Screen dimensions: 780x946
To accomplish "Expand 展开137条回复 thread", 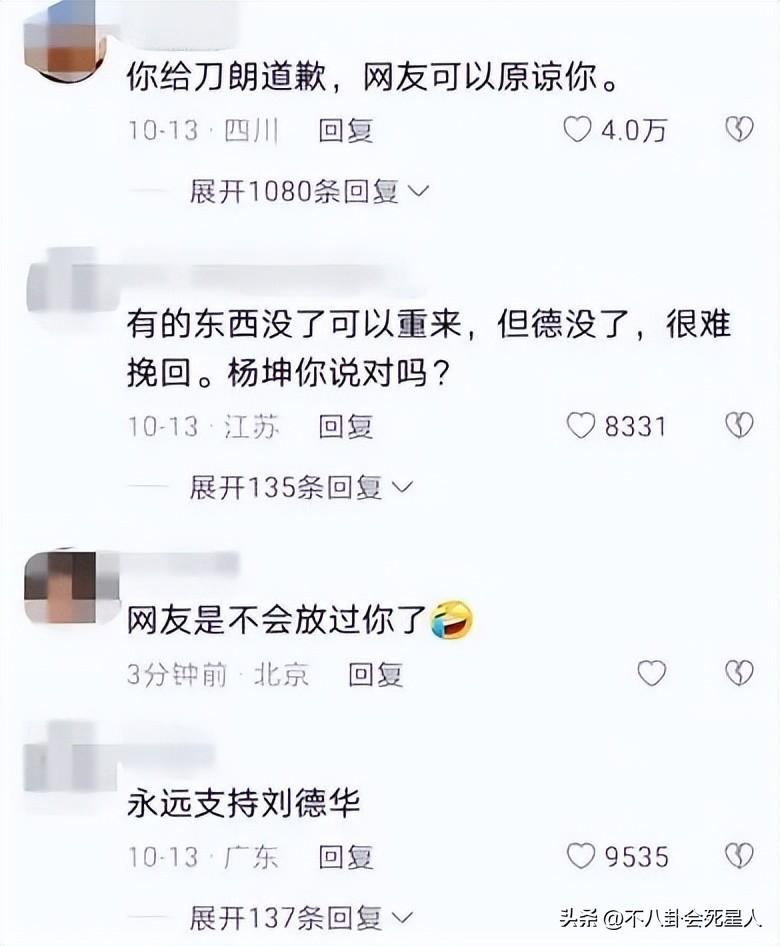I will point(300,918).
